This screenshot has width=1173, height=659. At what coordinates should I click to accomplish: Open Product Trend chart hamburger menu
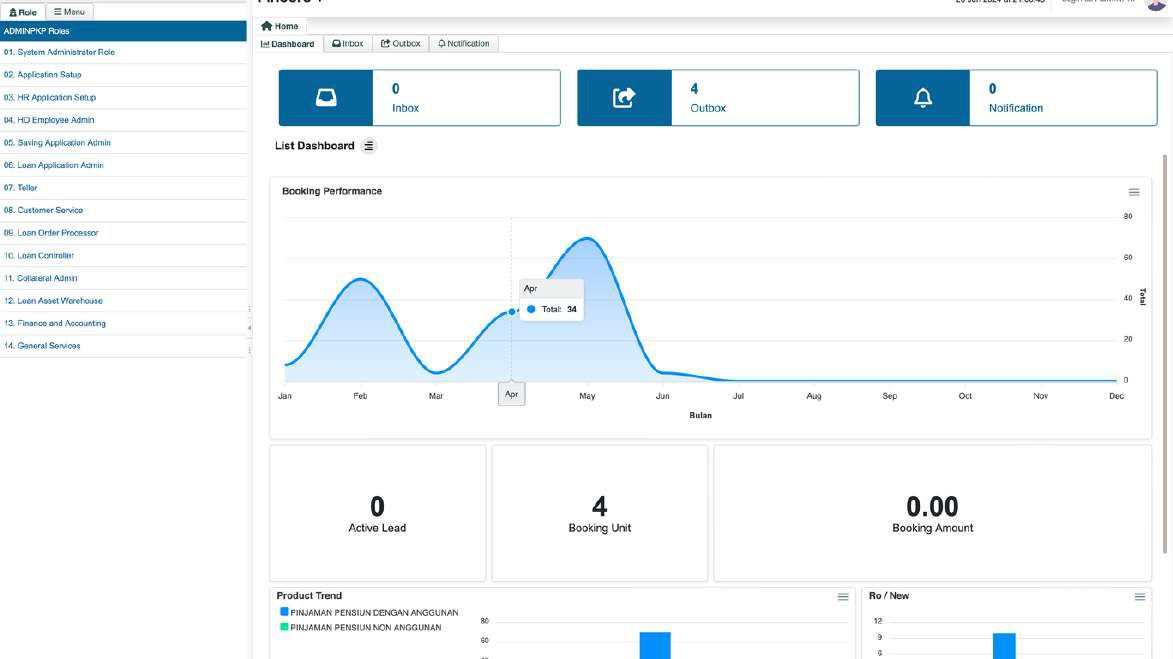click(x=843, y=597)
